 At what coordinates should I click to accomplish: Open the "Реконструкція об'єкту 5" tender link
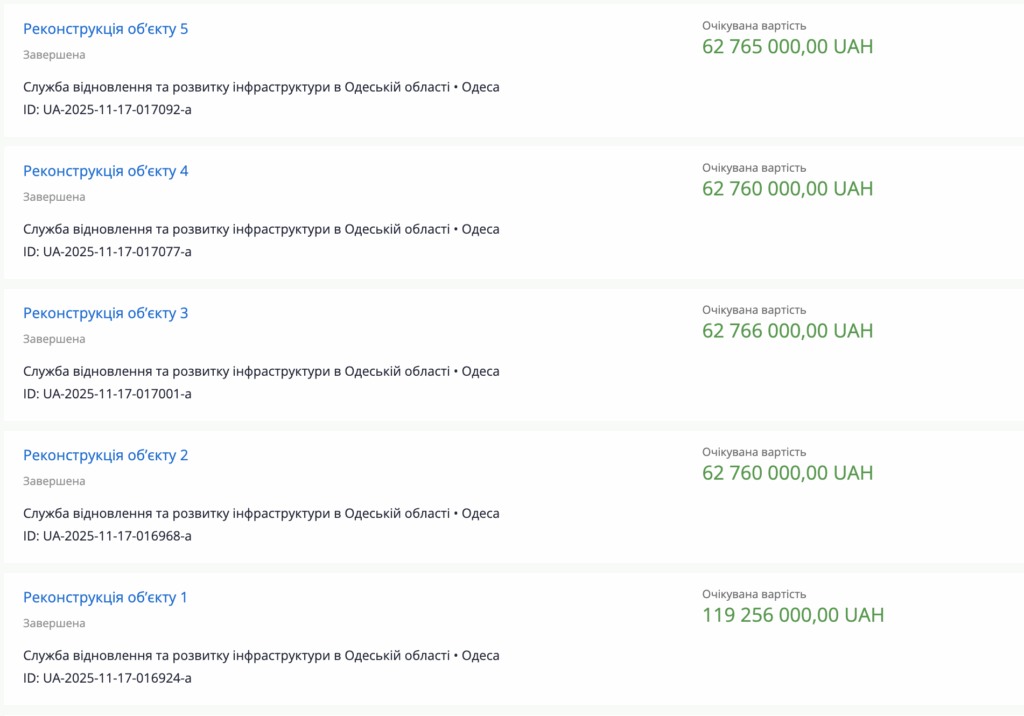105,29
